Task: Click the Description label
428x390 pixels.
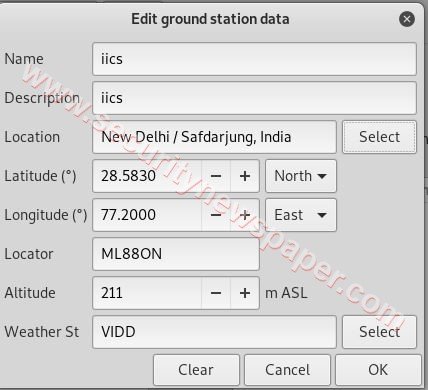Action: click(x=42, y=98)
